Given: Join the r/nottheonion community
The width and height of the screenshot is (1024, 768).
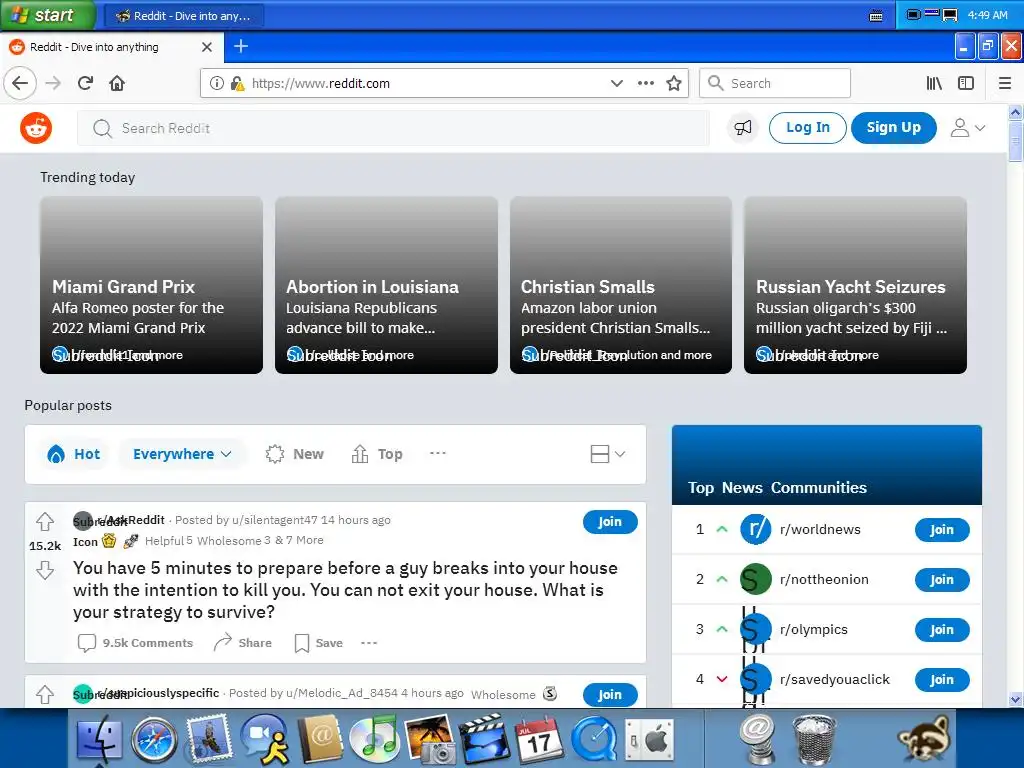Looking at the screenshot, I should pos(942,580).
